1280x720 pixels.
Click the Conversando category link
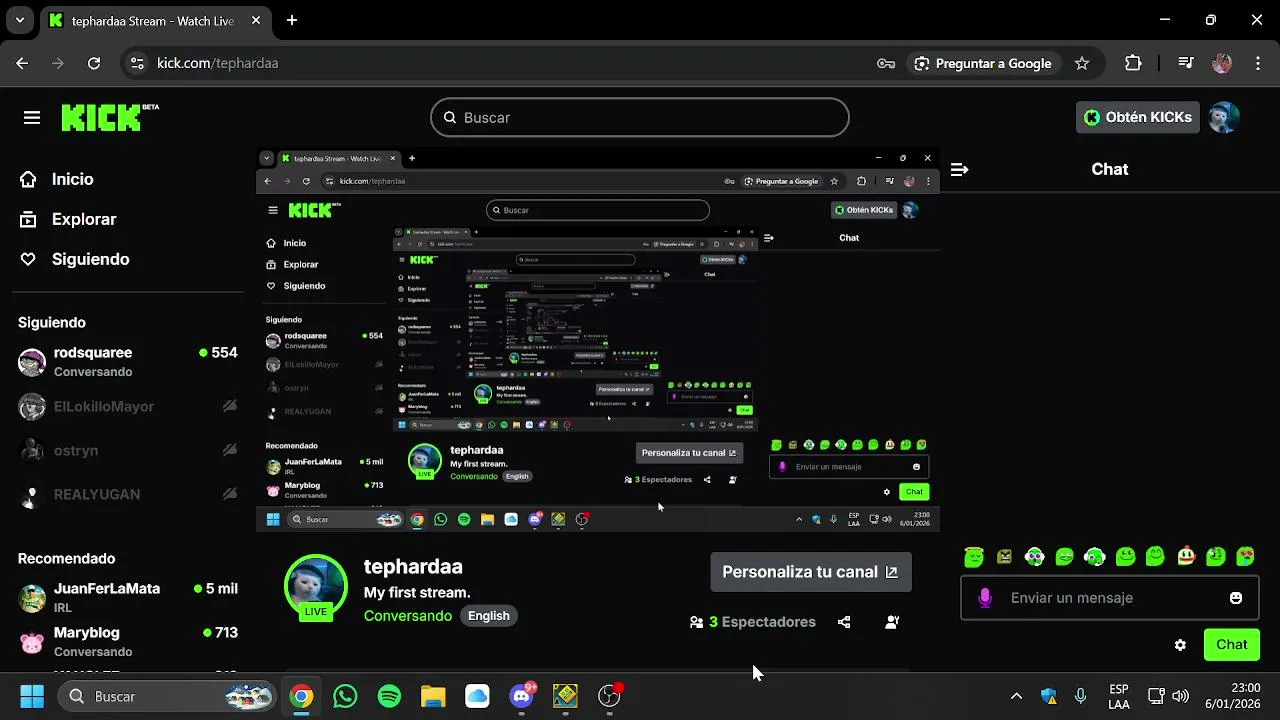pos(408,616)
